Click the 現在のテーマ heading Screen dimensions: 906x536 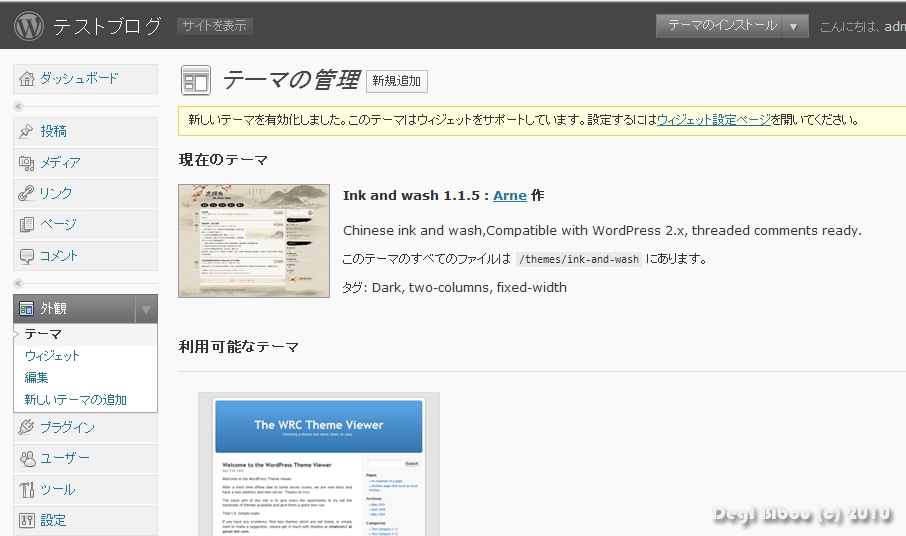223,160
